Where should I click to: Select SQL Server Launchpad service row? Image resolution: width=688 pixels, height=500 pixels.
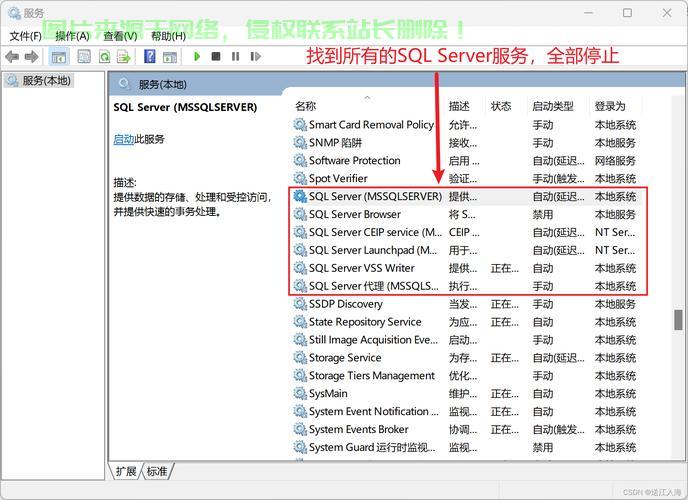pyautogui.click(x=465, y=250)
